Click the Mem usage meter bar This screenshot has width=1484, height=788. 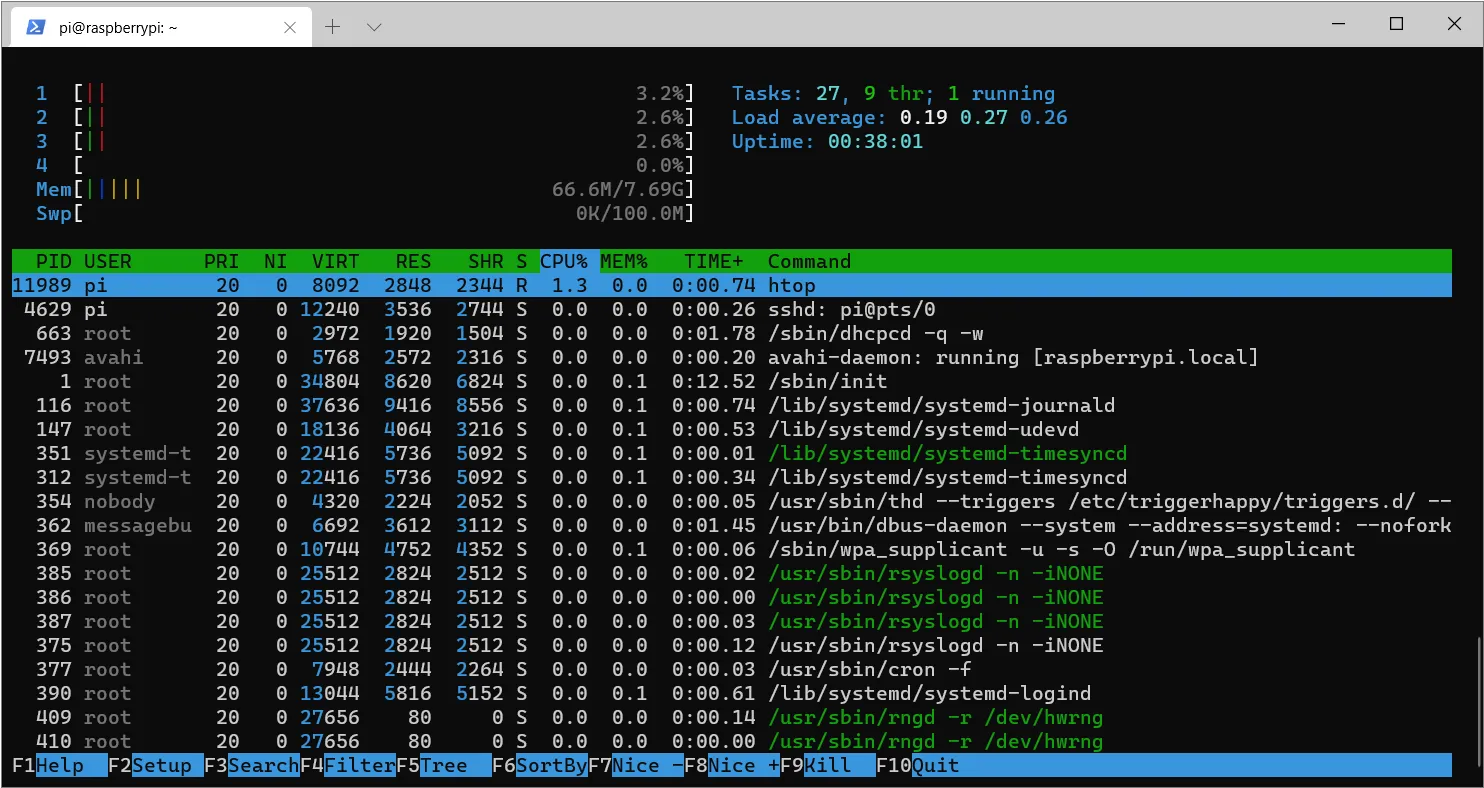tap(384, 189)
